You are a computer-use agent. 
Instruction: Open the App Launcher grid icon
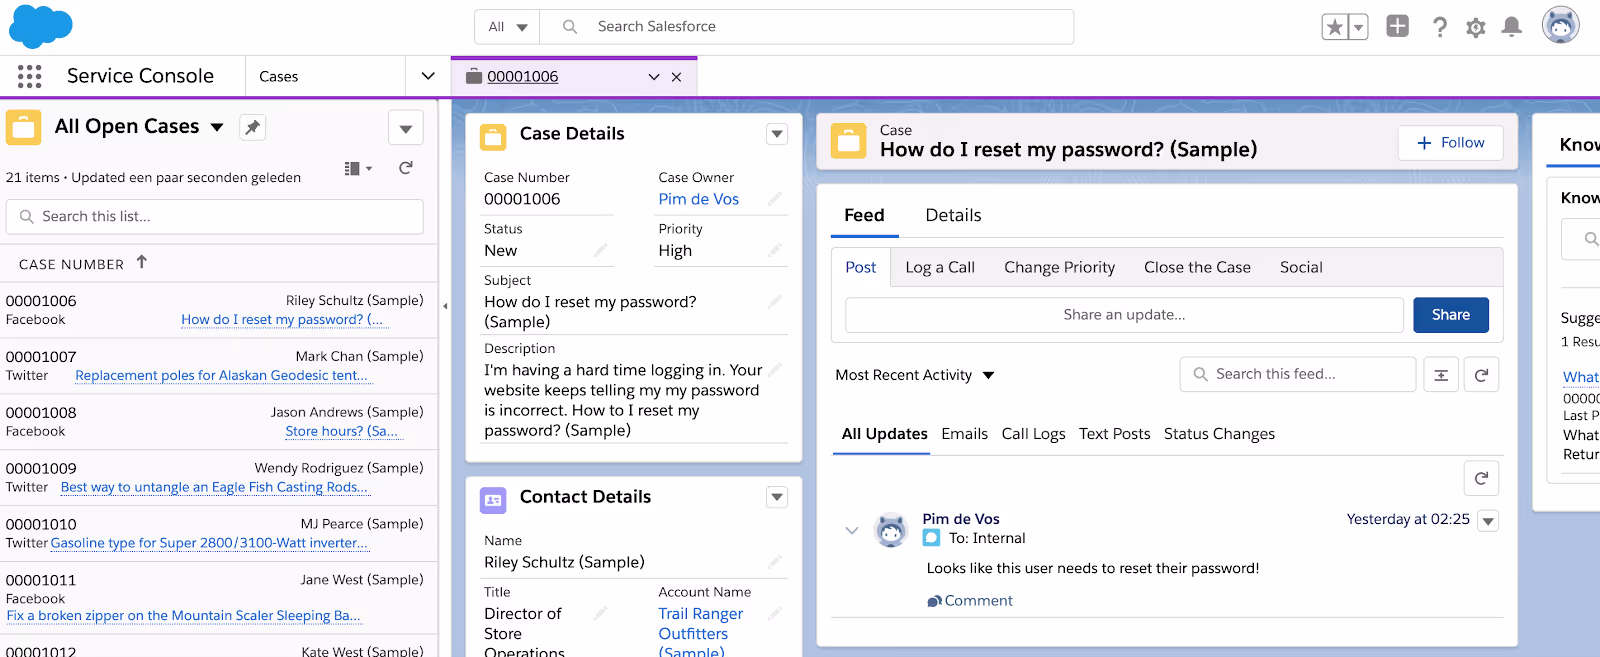point(29,76)
